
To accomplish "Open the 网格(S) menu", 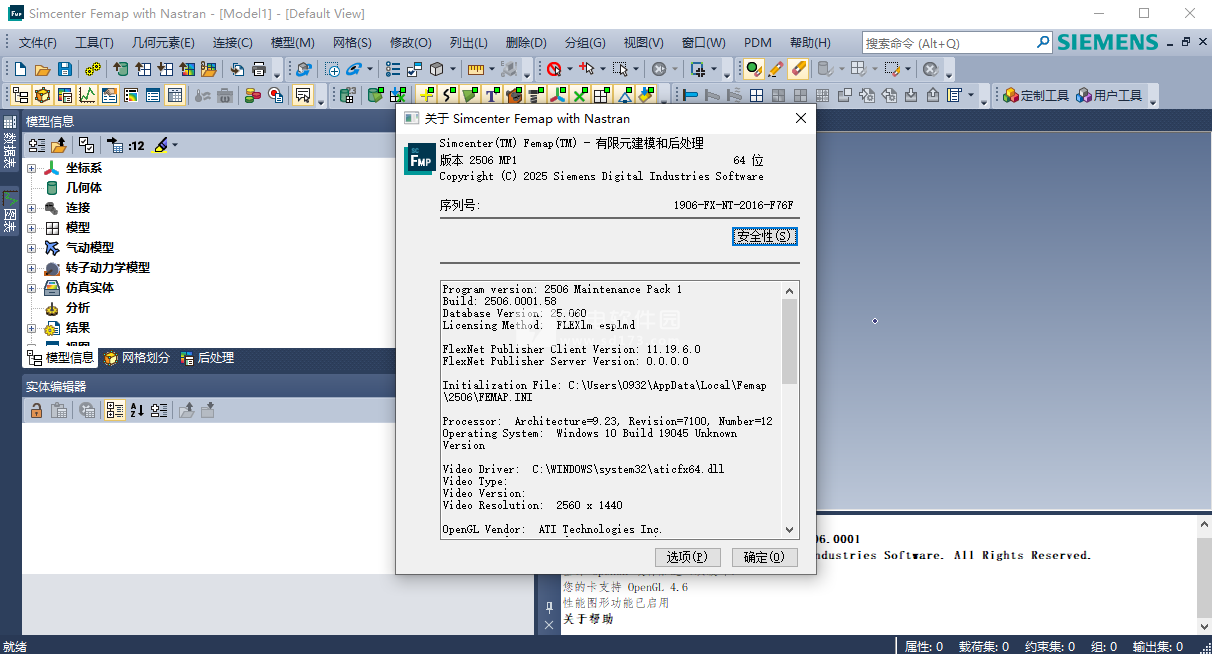I will [352, 43].
